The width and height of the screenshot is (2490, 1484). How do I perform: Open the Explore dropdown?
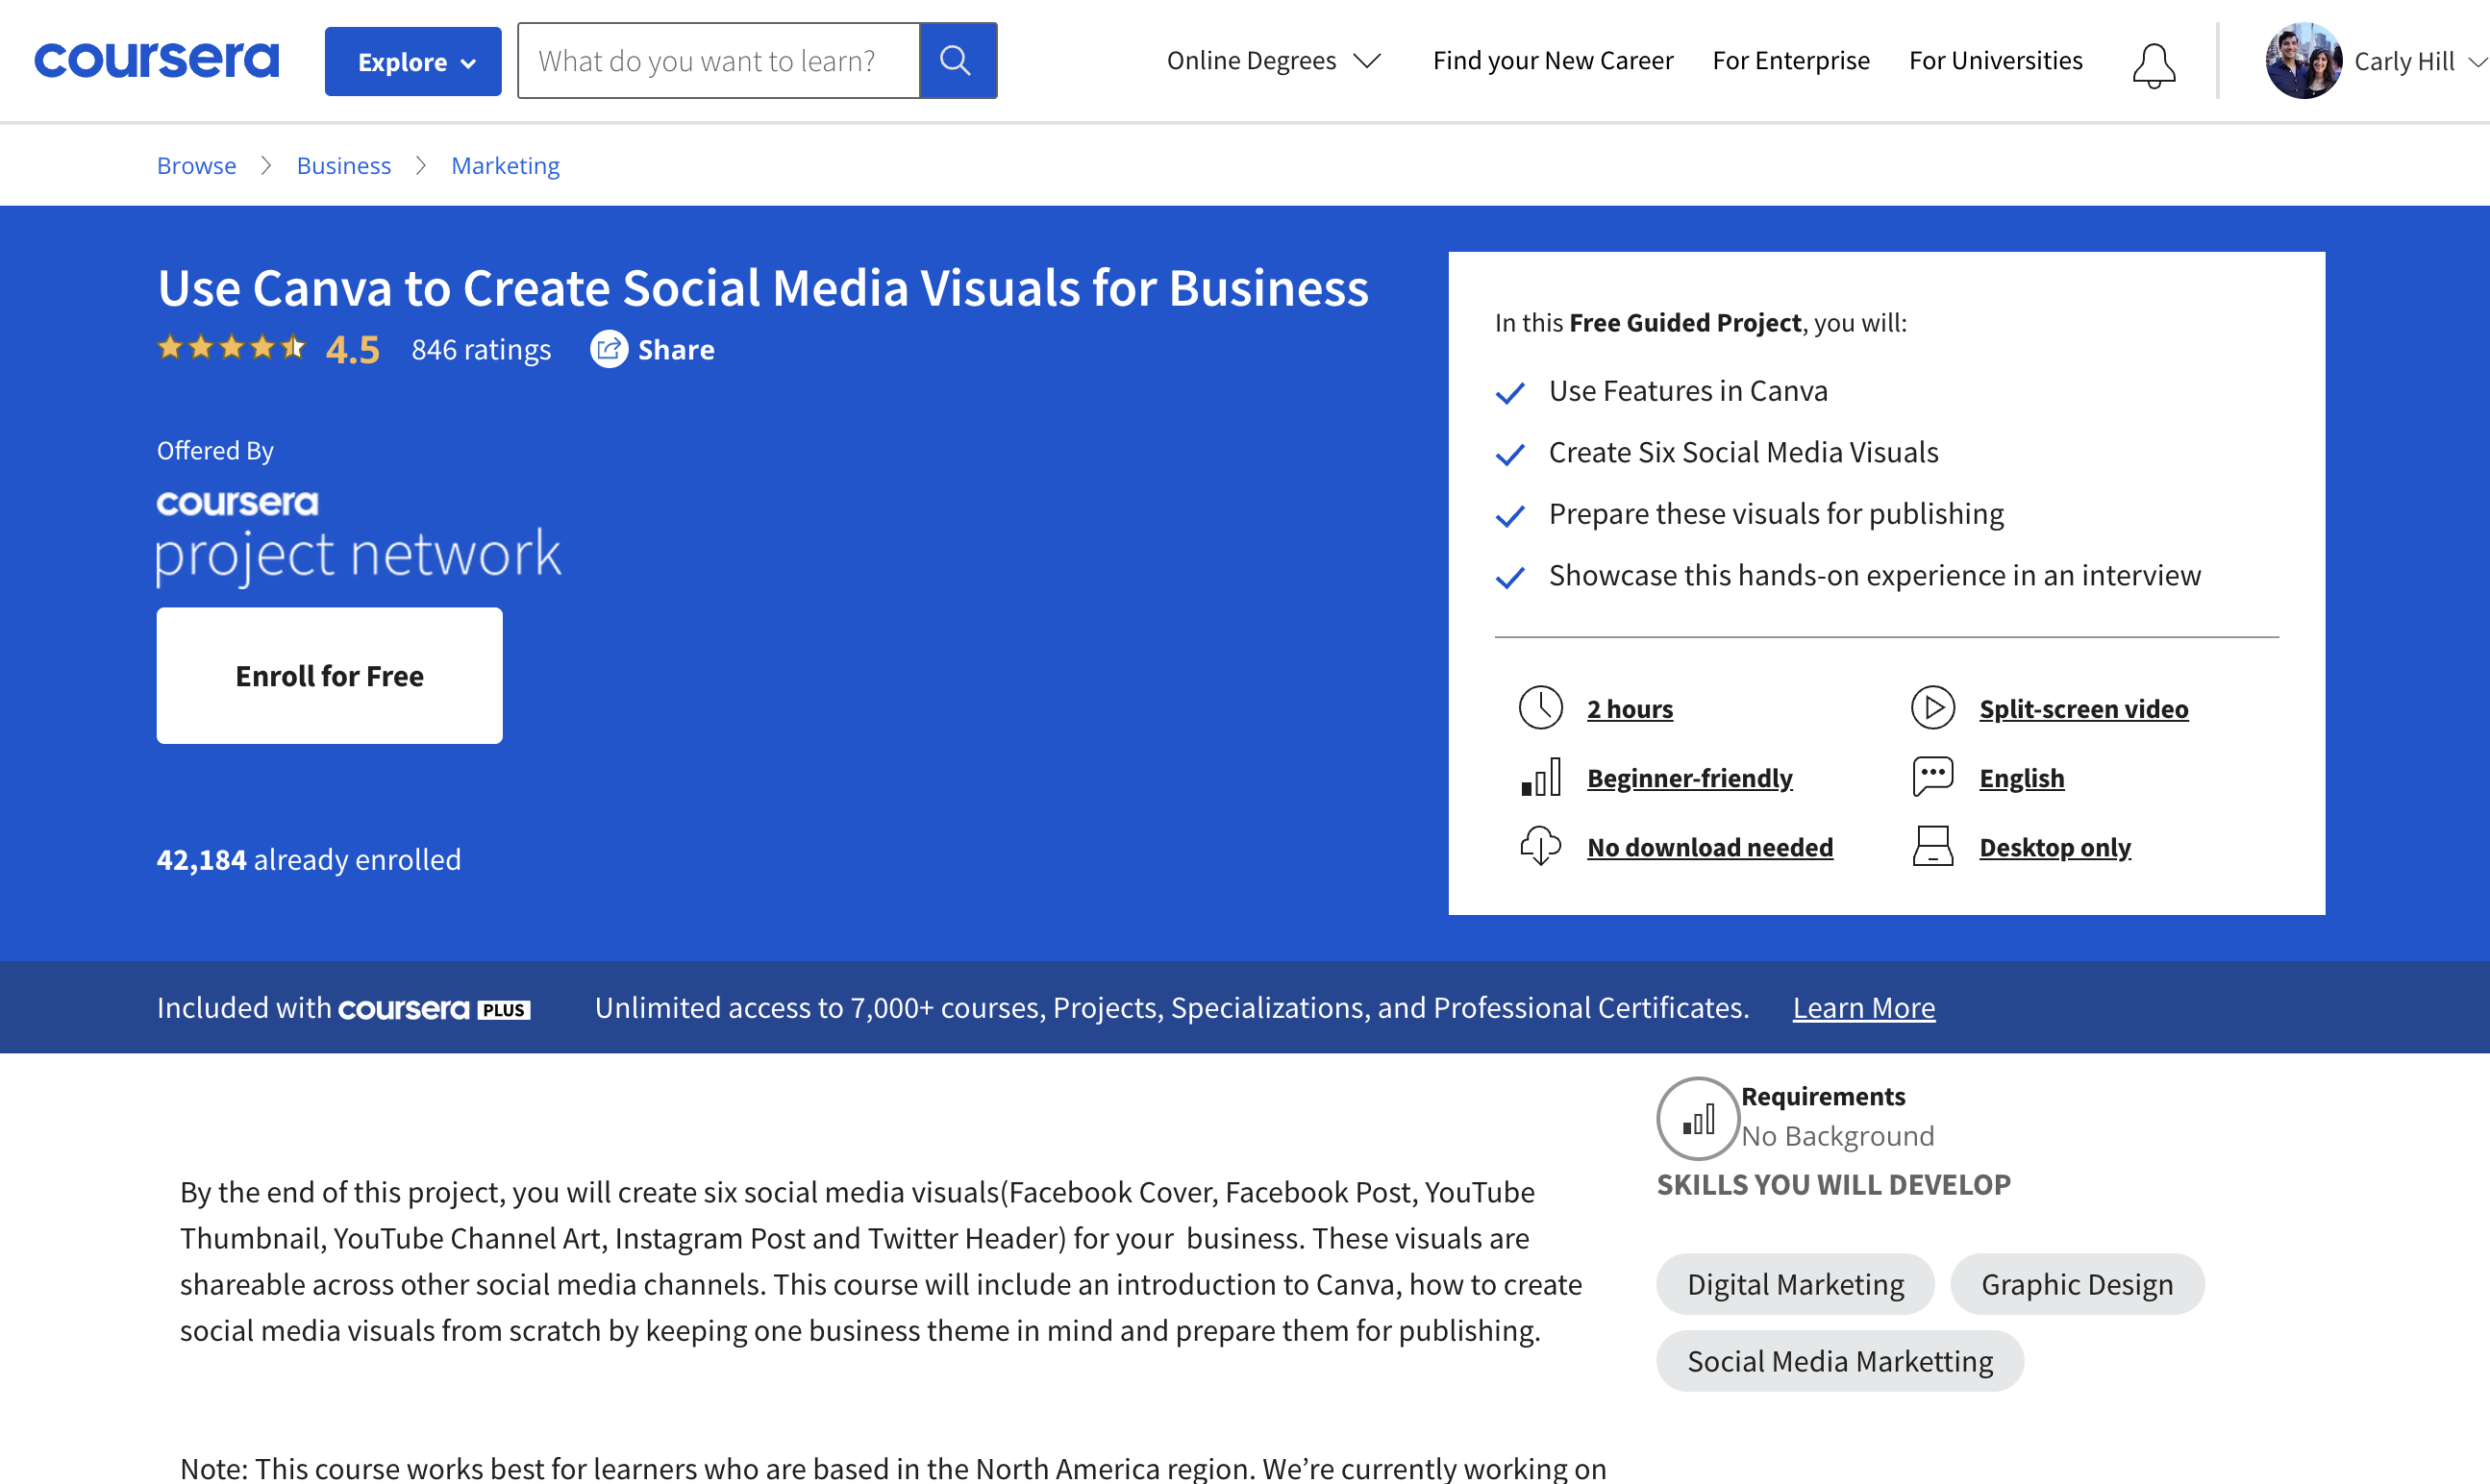[413, 62]
